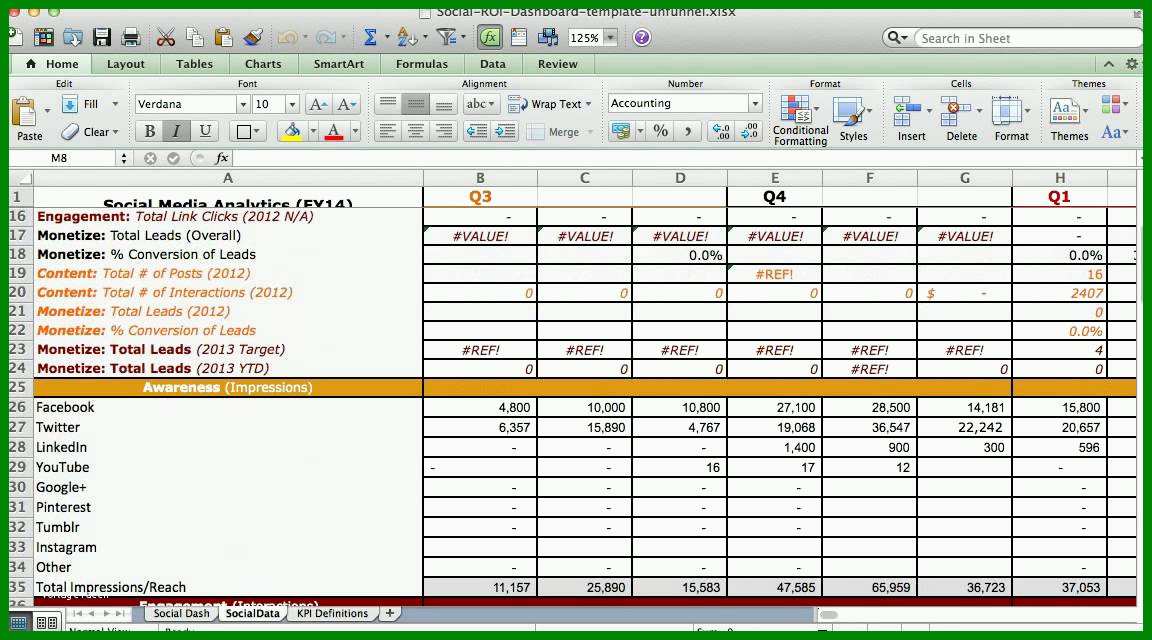Open the templates gallery icon
Image resolution: width=1152 pixels, height=640 pixels.
[x=44, y=37]
